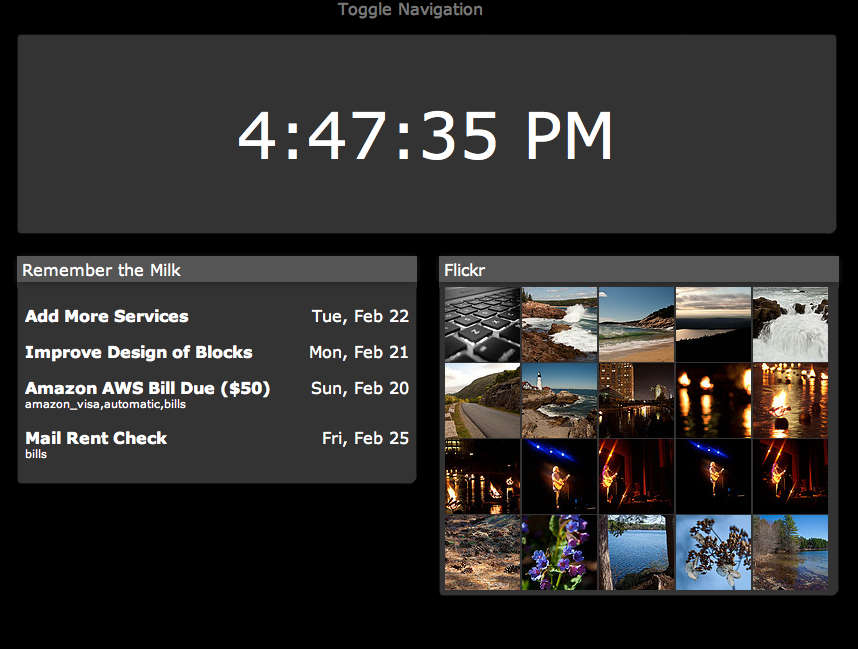The image size is (858, 649).
Task: Click the 4:47:35 PM clock display
Action: pyautogui.click(x=426, y=136)
